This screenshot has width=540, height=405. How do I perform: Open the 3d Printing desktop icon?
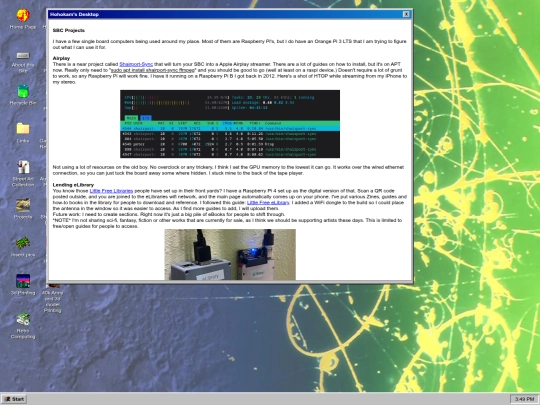(x=23, y=285)
